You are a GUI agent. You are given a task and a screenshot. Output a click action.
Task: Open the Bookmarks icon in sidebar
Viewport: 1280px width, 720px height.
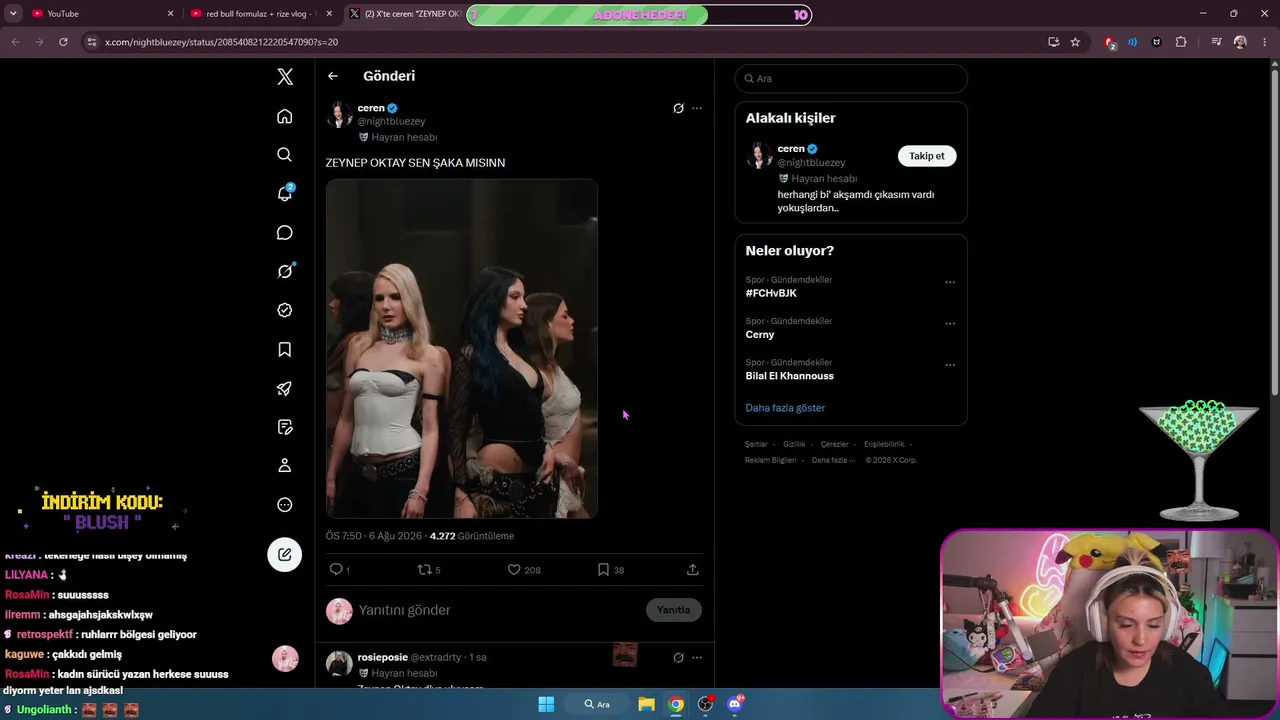coord(285,349)
